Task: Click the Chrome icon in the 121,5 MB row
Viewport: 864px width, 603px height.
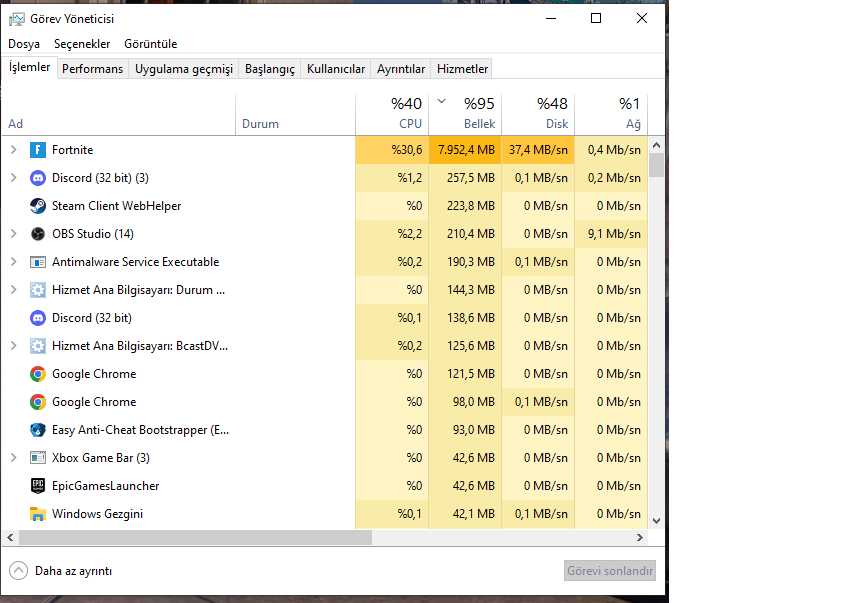Action: pos(37,374)
